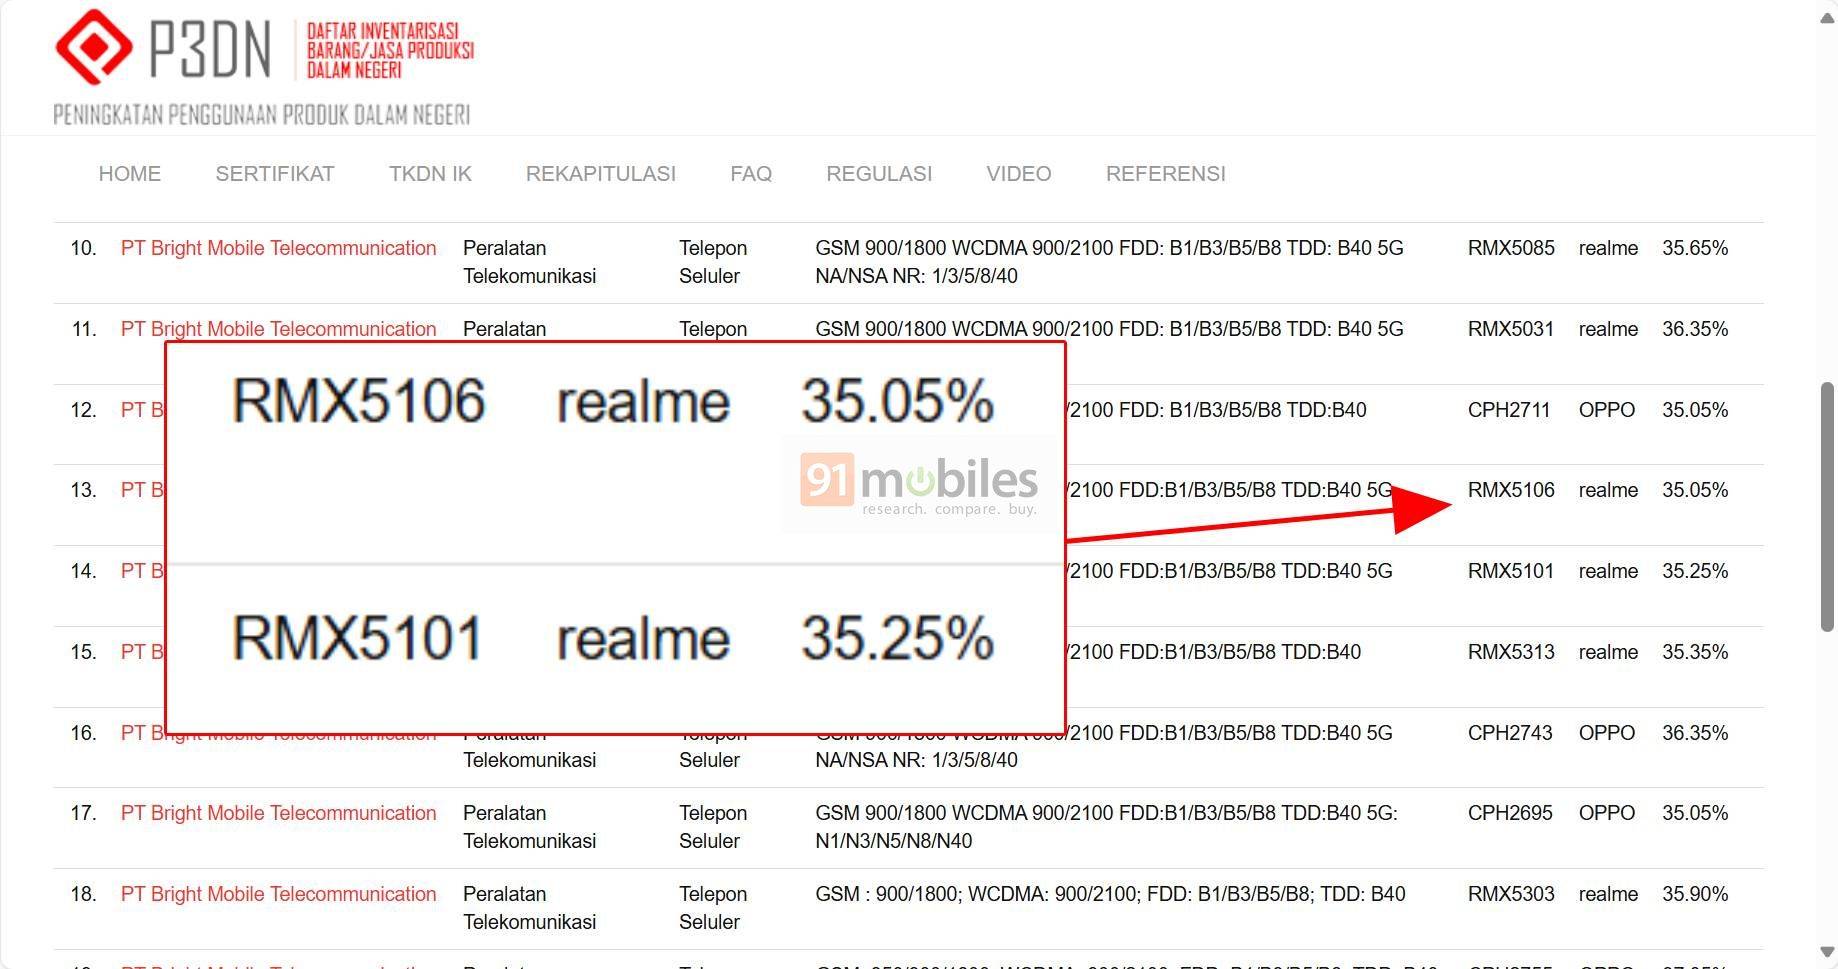Viewport: 1838px width, 969px height.
Task: Select model number RMX5101 in the table row
Action: point(1511,571)
